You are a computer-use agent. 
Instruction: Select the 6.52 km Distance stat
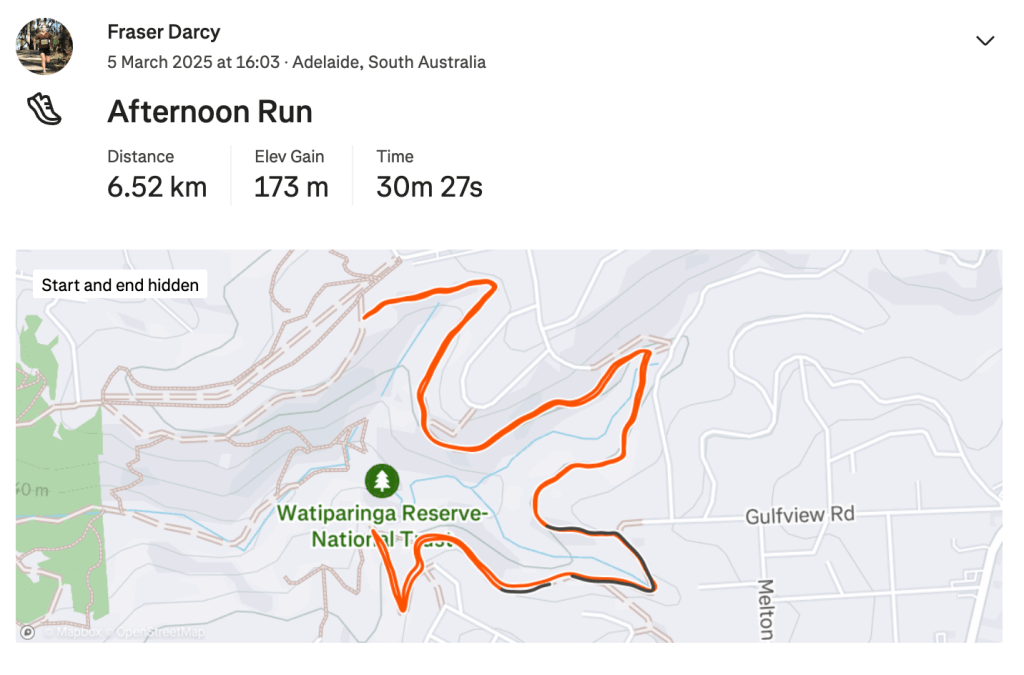pyautogui.click(x=157, y=186)
